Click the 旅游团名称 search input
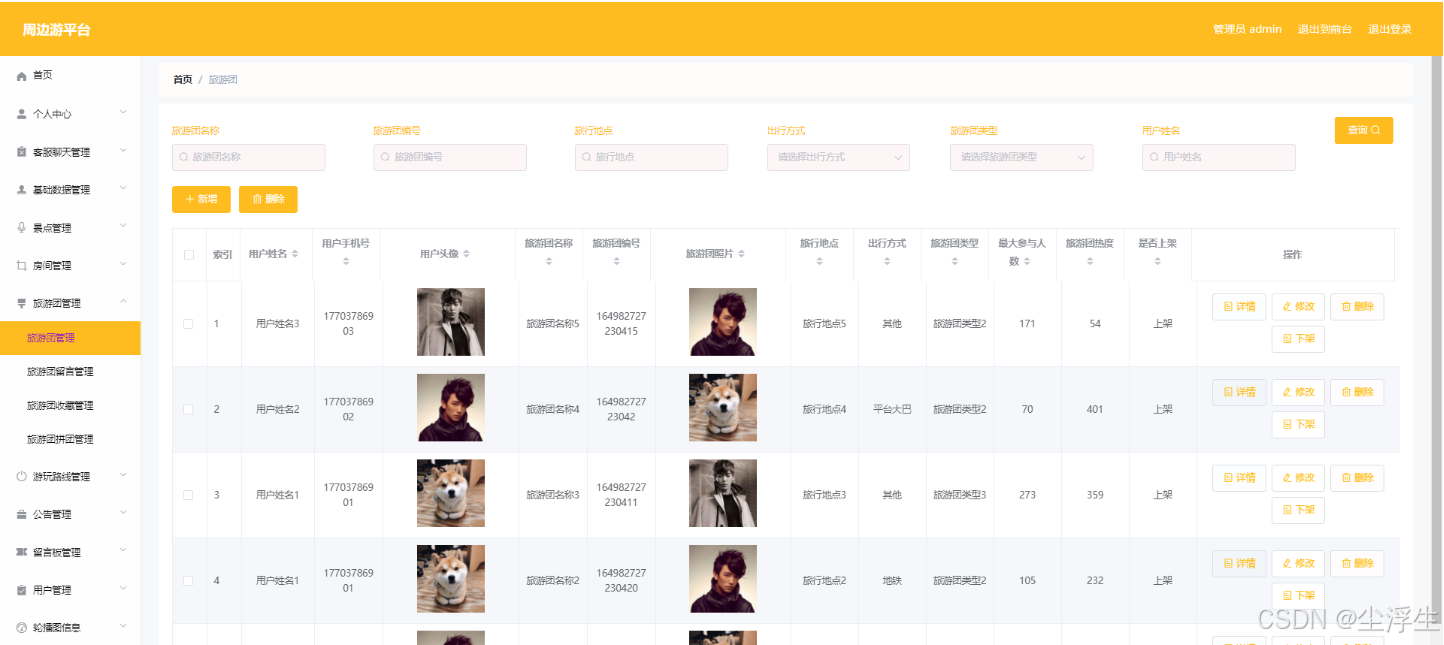Viewport: 1444px width, 645px height. [248, 157]
